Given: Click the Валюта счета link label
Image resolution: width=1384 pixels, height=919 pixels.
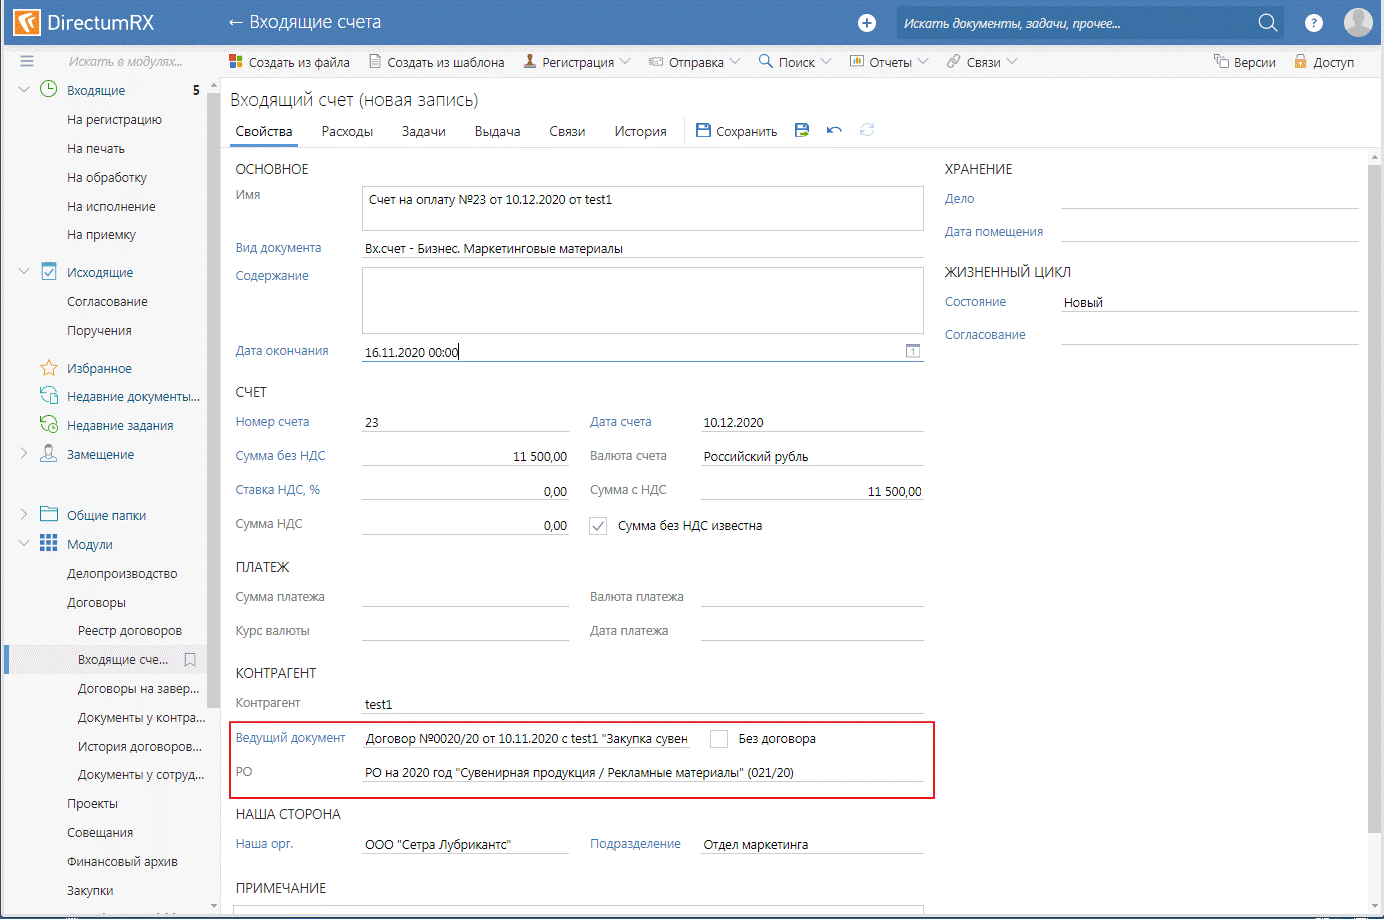Looking at the screenshot, I should pyautogui.click(x=628, y=455).
